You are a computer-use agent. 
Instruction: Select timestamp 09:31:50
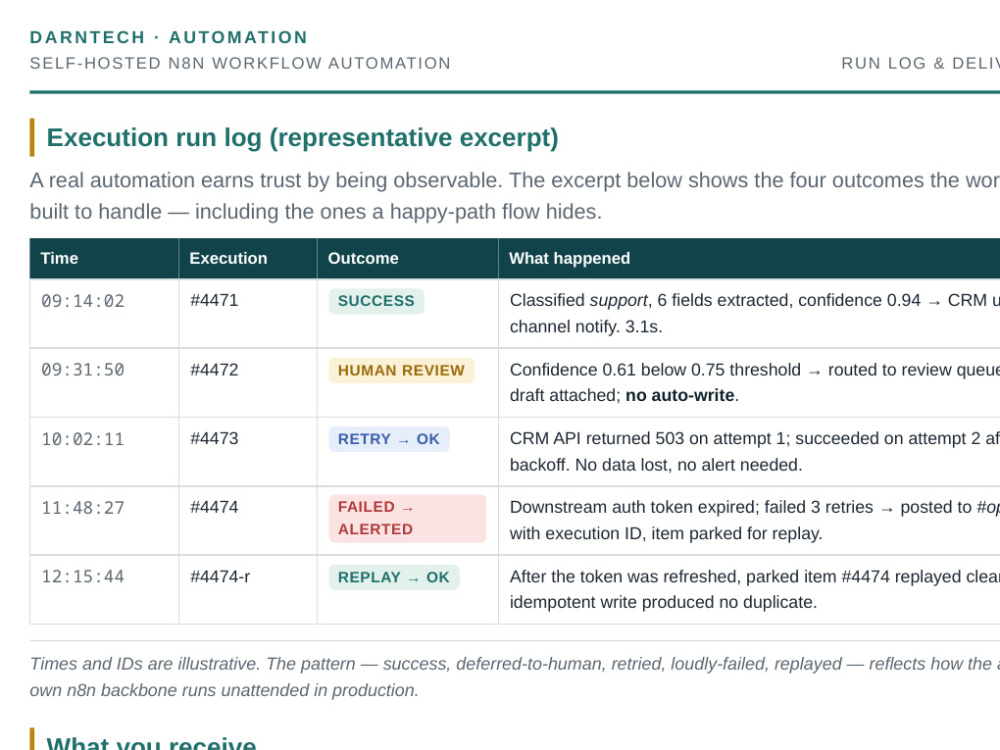[83, 370]
